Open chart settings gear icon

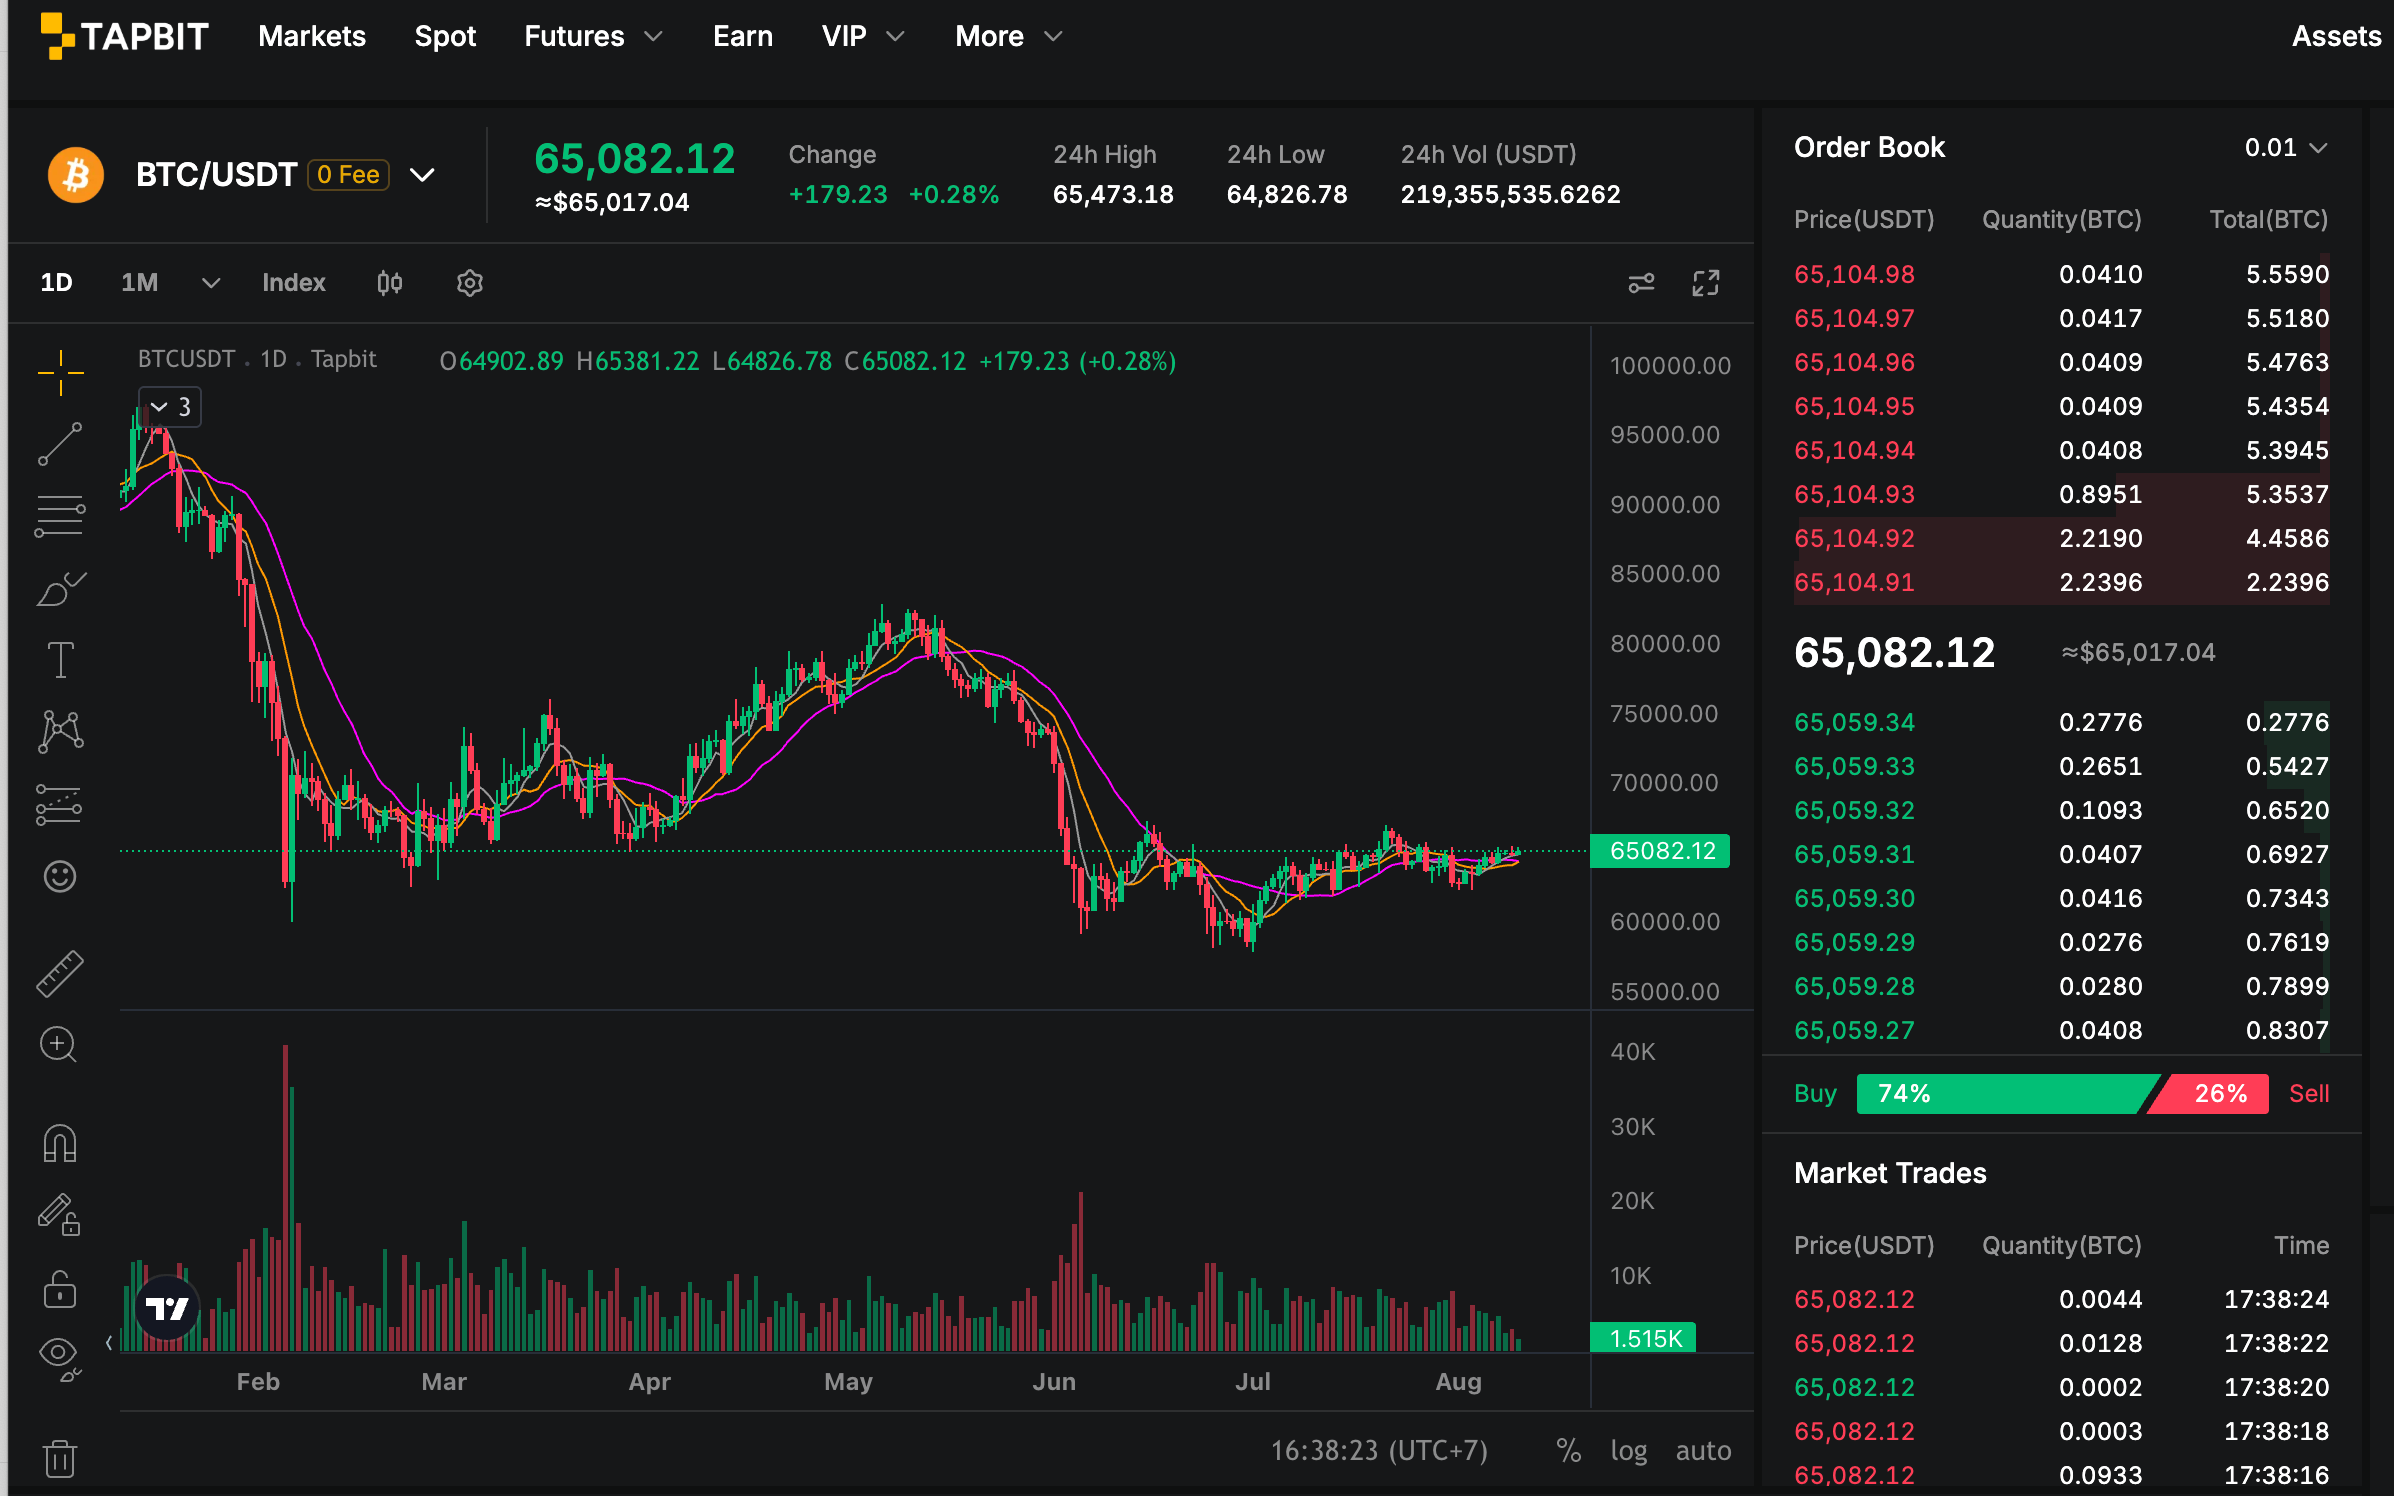pyautogui.click(x=470, y=283)
